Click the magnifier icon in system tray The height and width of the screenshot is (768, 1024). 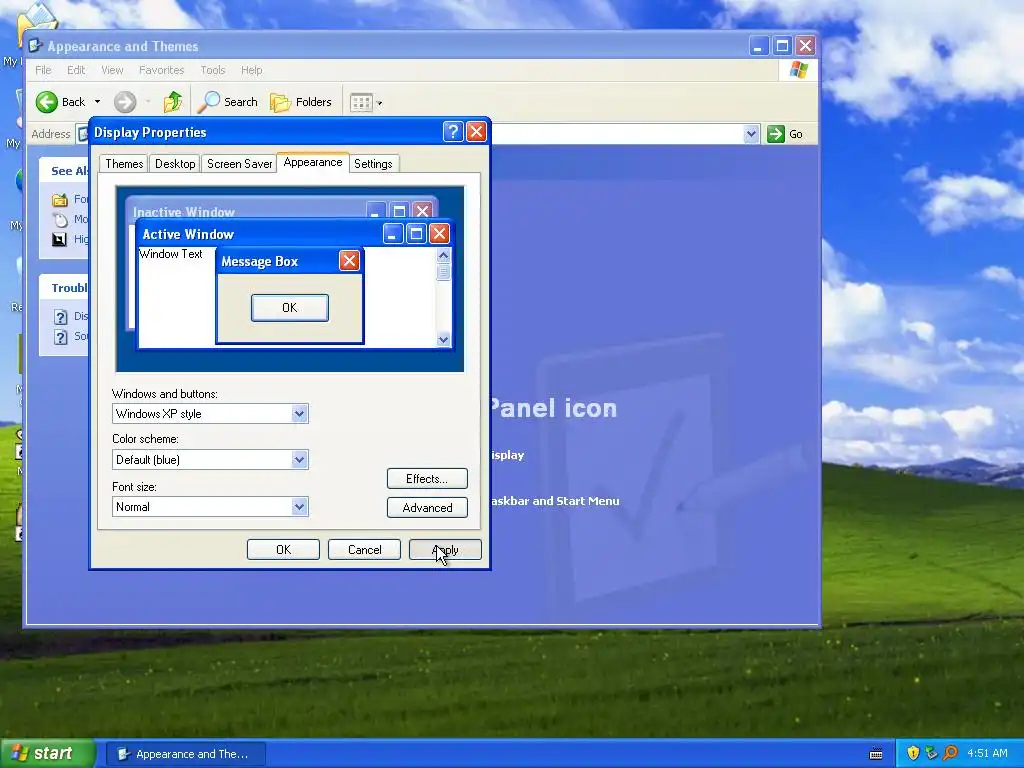950,753
